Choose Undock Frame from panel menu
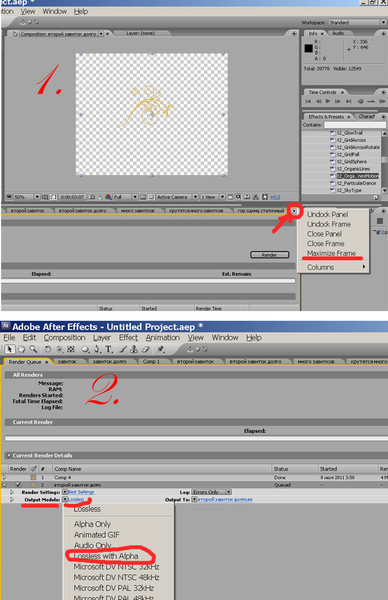 pyautogui.click(x=329, y=224)
